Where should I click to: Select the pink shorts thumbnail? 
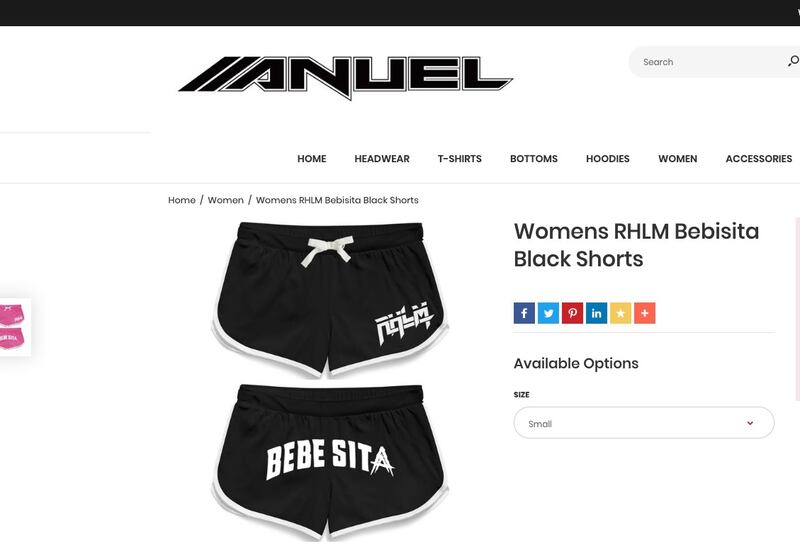coord(13,327)
